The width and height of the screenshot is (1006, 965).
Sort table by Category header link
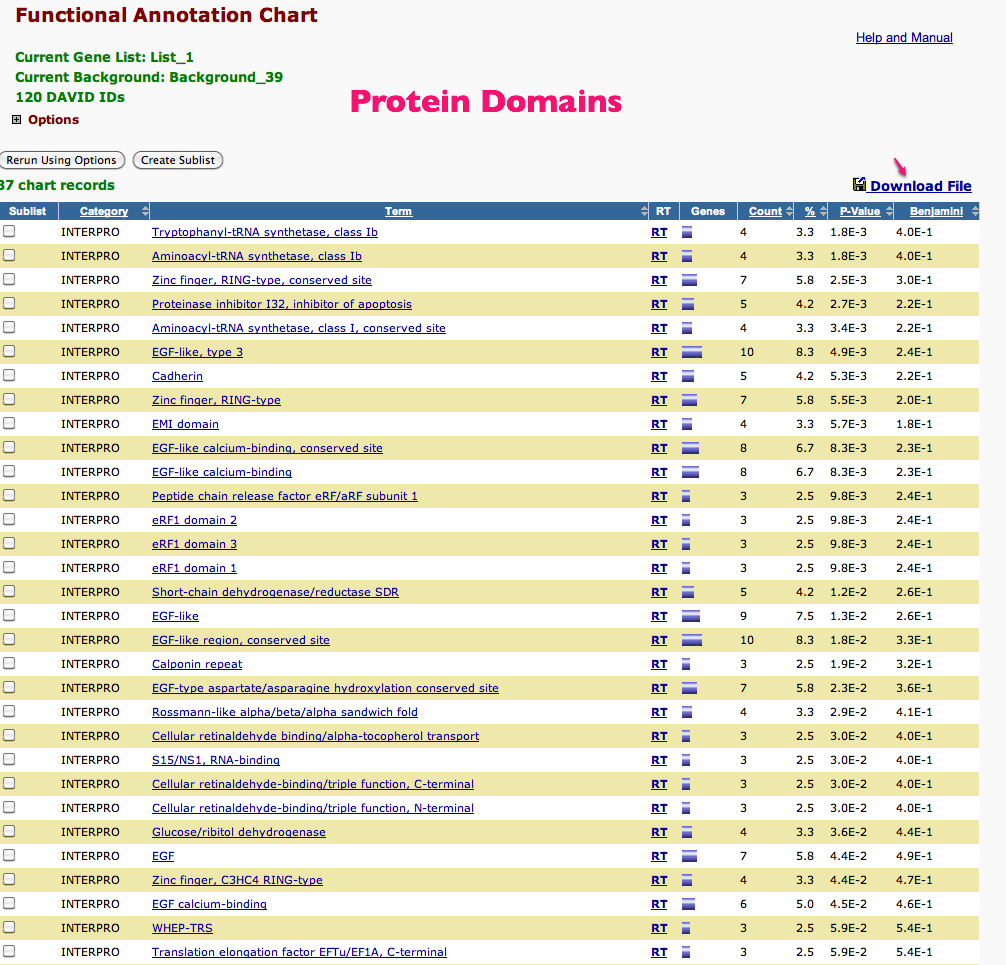[104, 211]
